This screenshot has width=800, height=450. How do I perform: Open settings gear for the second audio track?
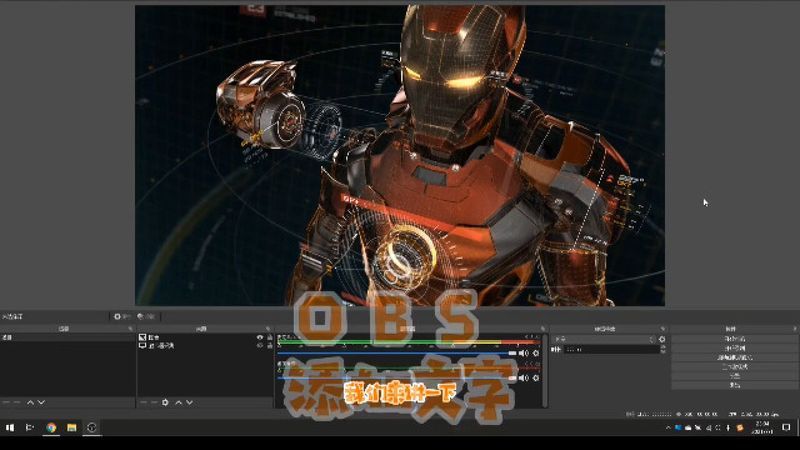pos(536,378)
